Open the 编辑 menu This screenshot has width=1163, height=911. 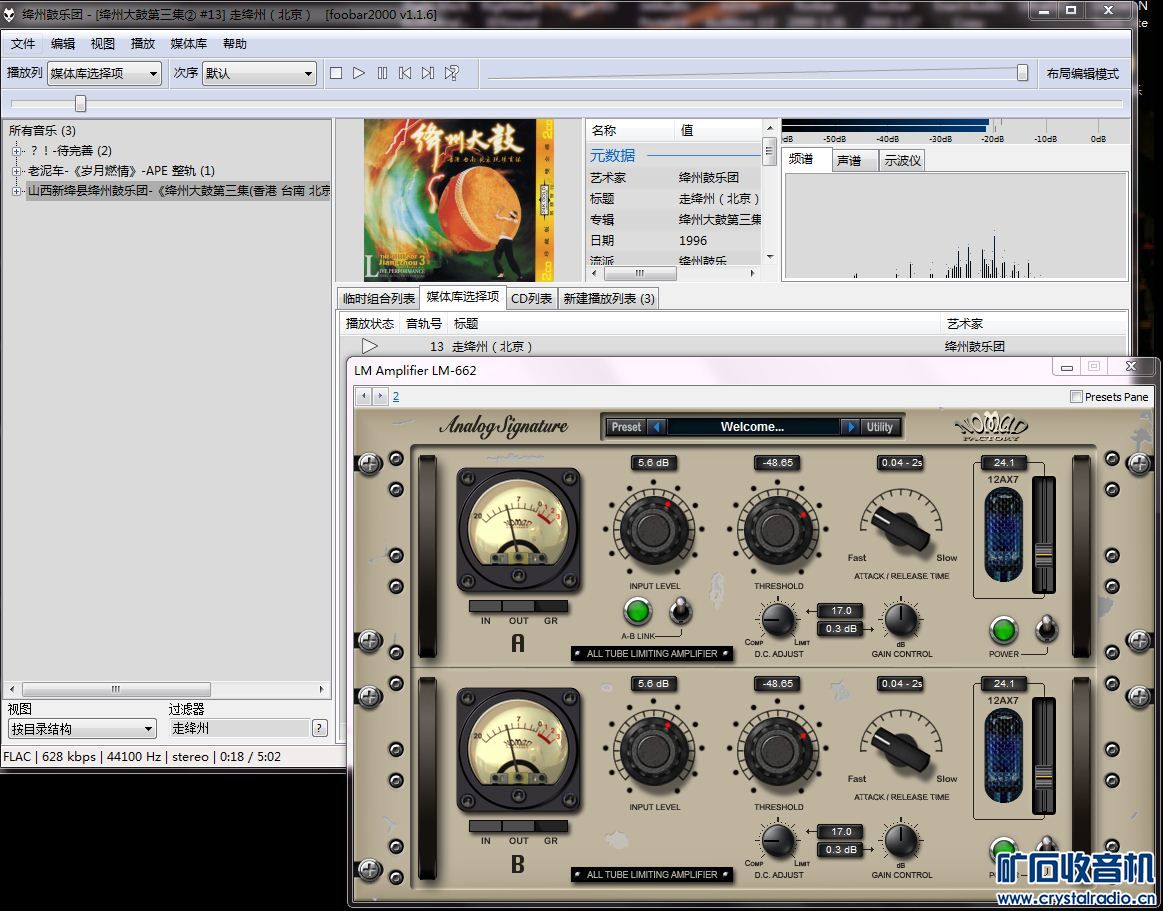tap(63, 44)
